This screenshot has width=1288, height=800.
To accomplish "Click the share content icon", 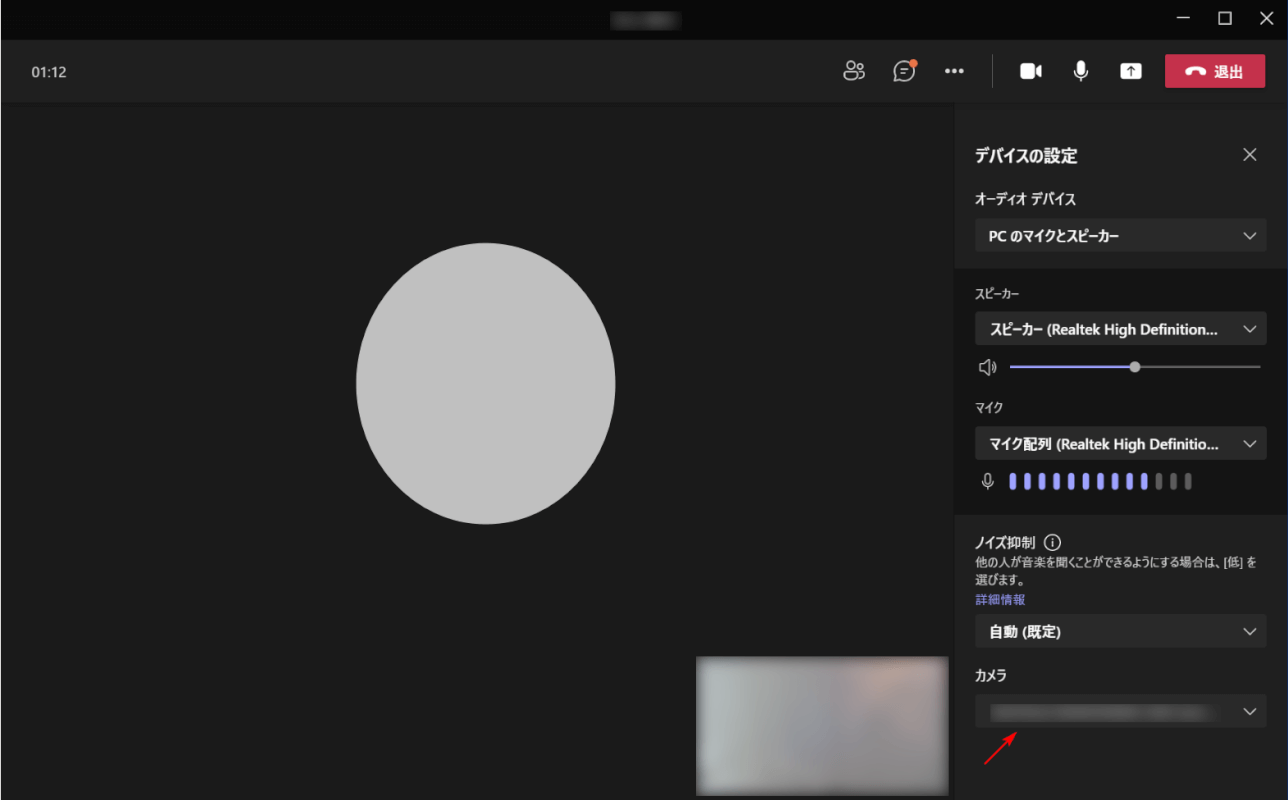I will 1131,71.
